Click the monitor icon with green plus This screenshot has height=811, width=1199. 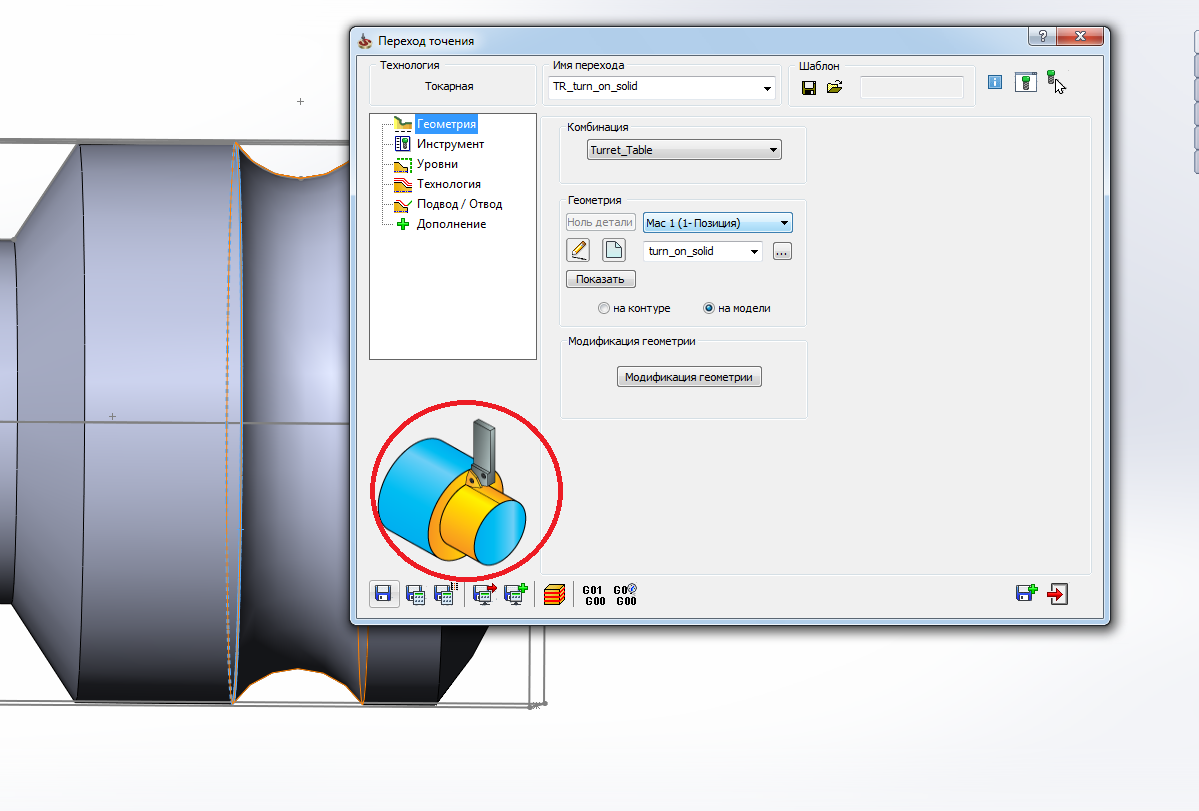click(x=516, y=594)
